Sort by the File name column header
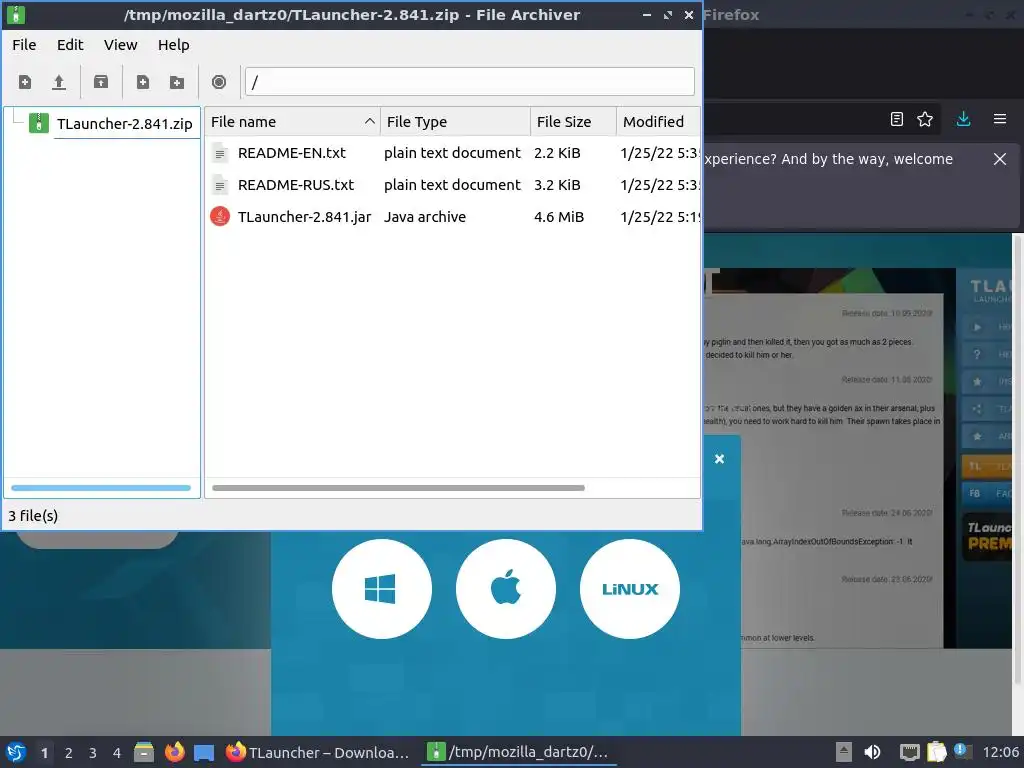The width and height of the screenshot is (1024, 768). point(292,121)
